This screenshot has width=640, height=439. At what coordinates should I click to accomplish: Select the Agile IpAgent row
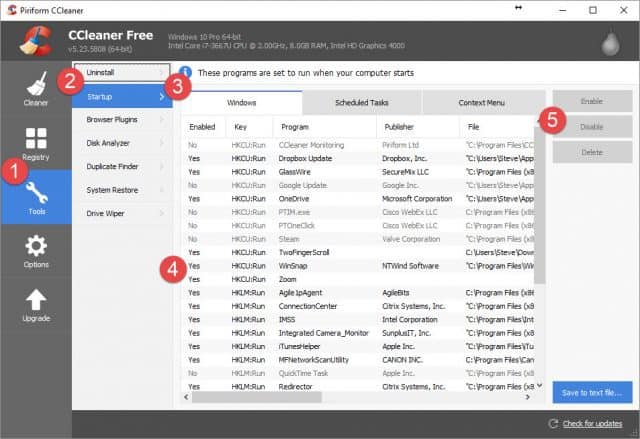358,293
